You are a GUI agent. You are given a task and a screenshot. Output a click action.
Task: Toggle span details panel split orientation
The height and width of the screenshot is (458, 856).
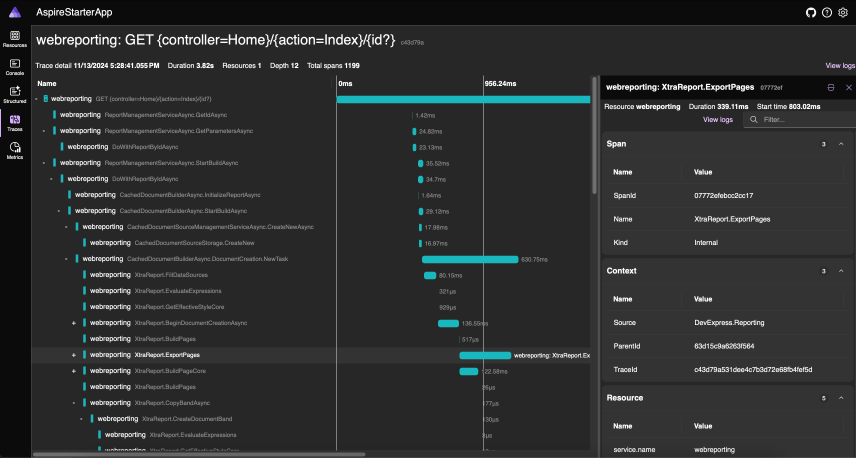[831, 88]
